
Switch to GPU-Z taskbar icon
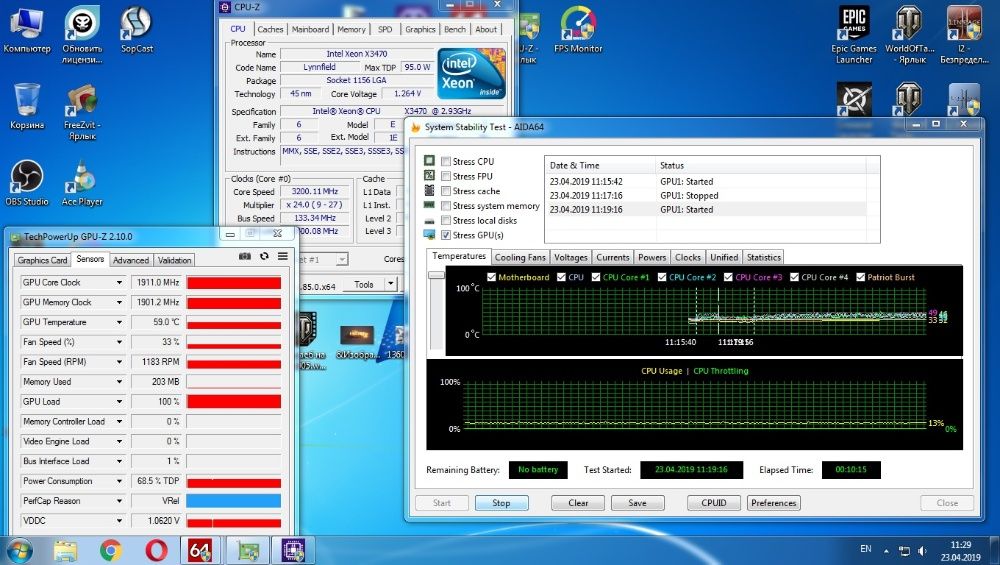(247, 550)
